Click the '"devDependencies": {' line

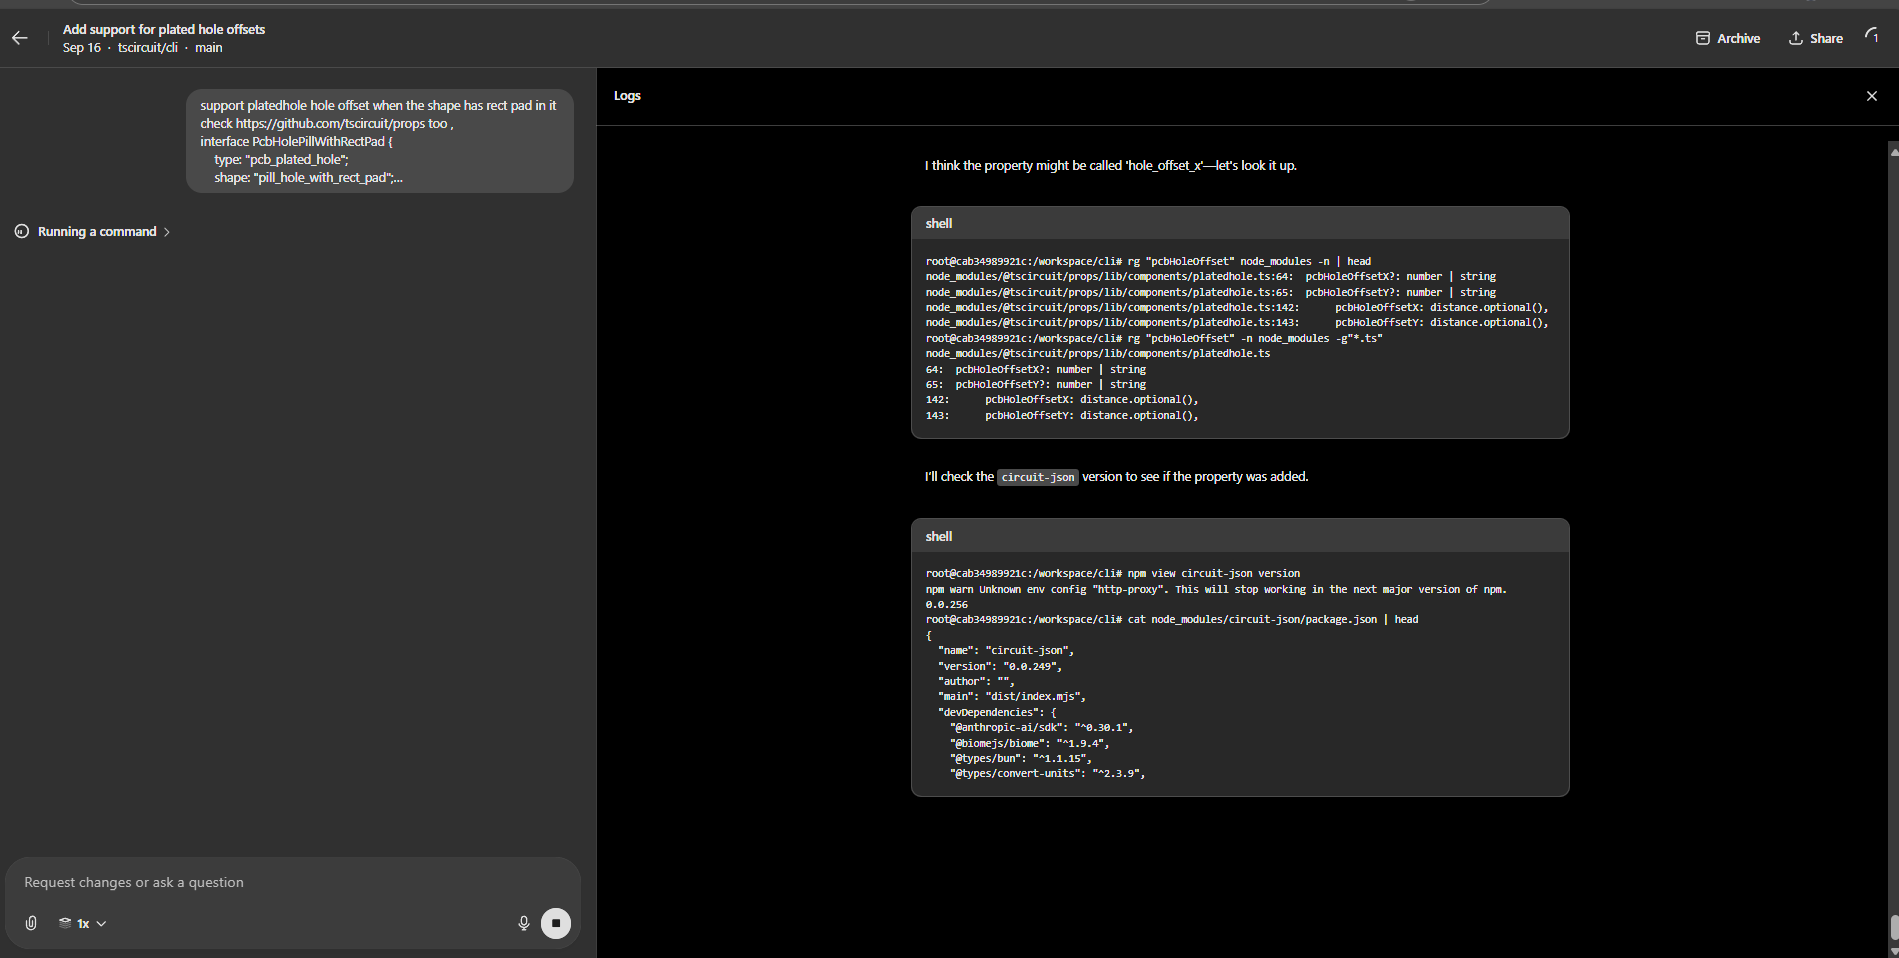click(997, 712)
